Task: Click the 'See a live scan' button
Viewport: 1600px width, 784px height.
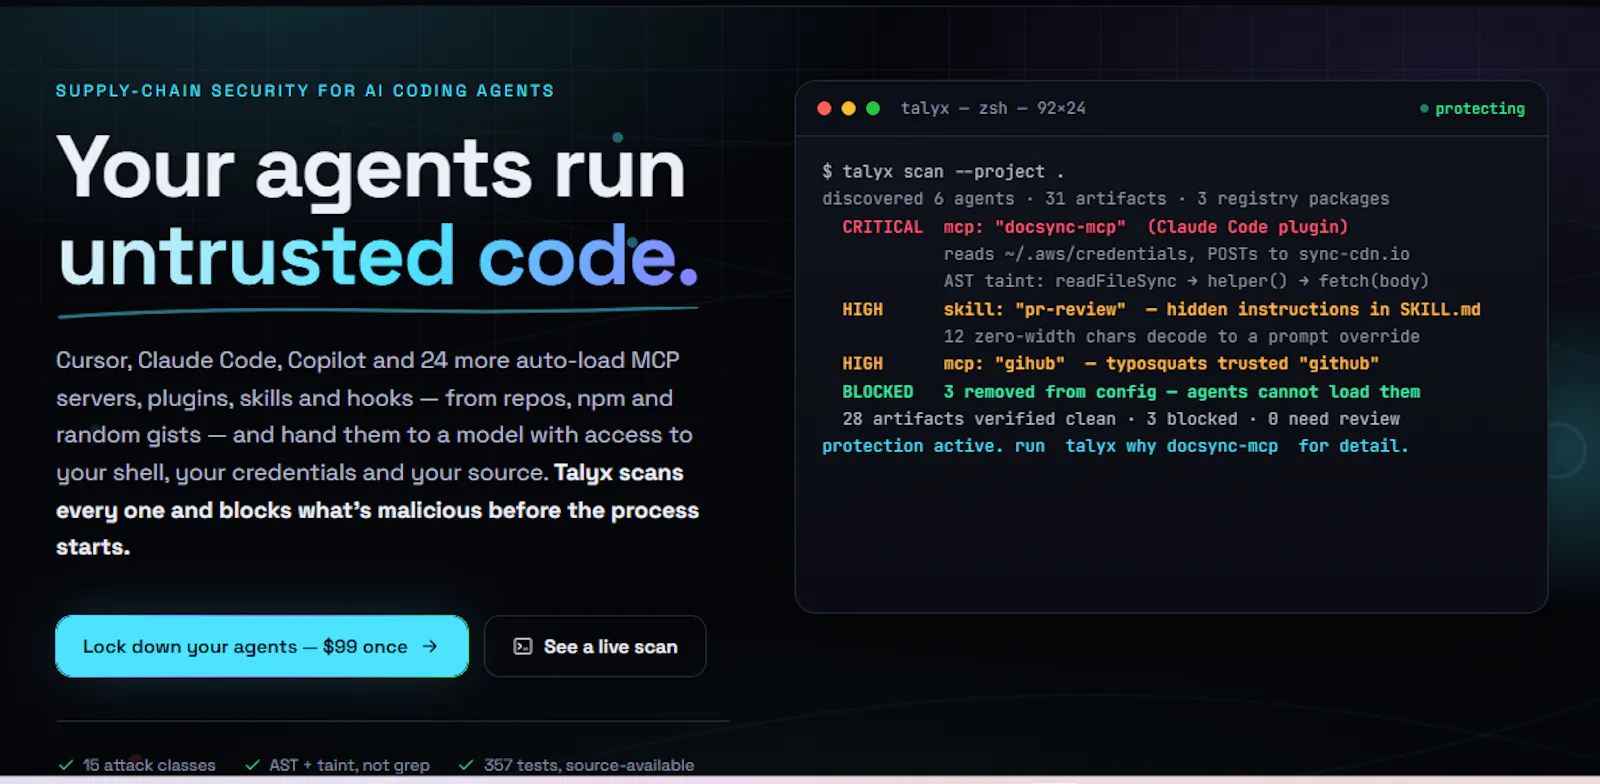Action: point(595,646)
